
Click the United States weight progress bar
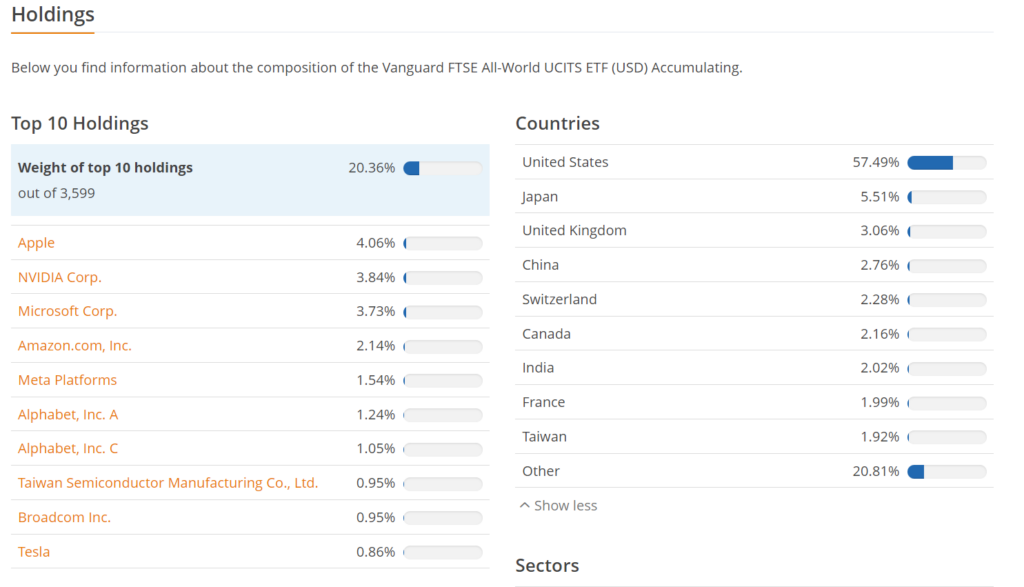pos(945,161)
